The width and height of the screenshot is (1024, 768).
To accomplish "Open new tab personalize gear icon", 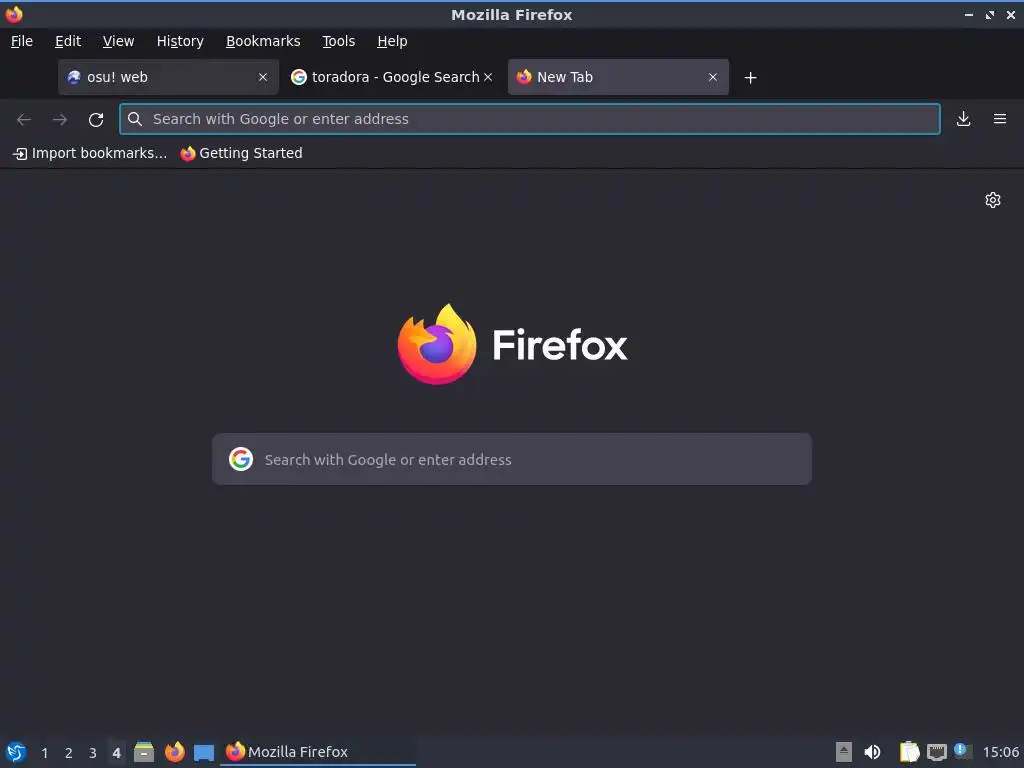I will point(993,200).
